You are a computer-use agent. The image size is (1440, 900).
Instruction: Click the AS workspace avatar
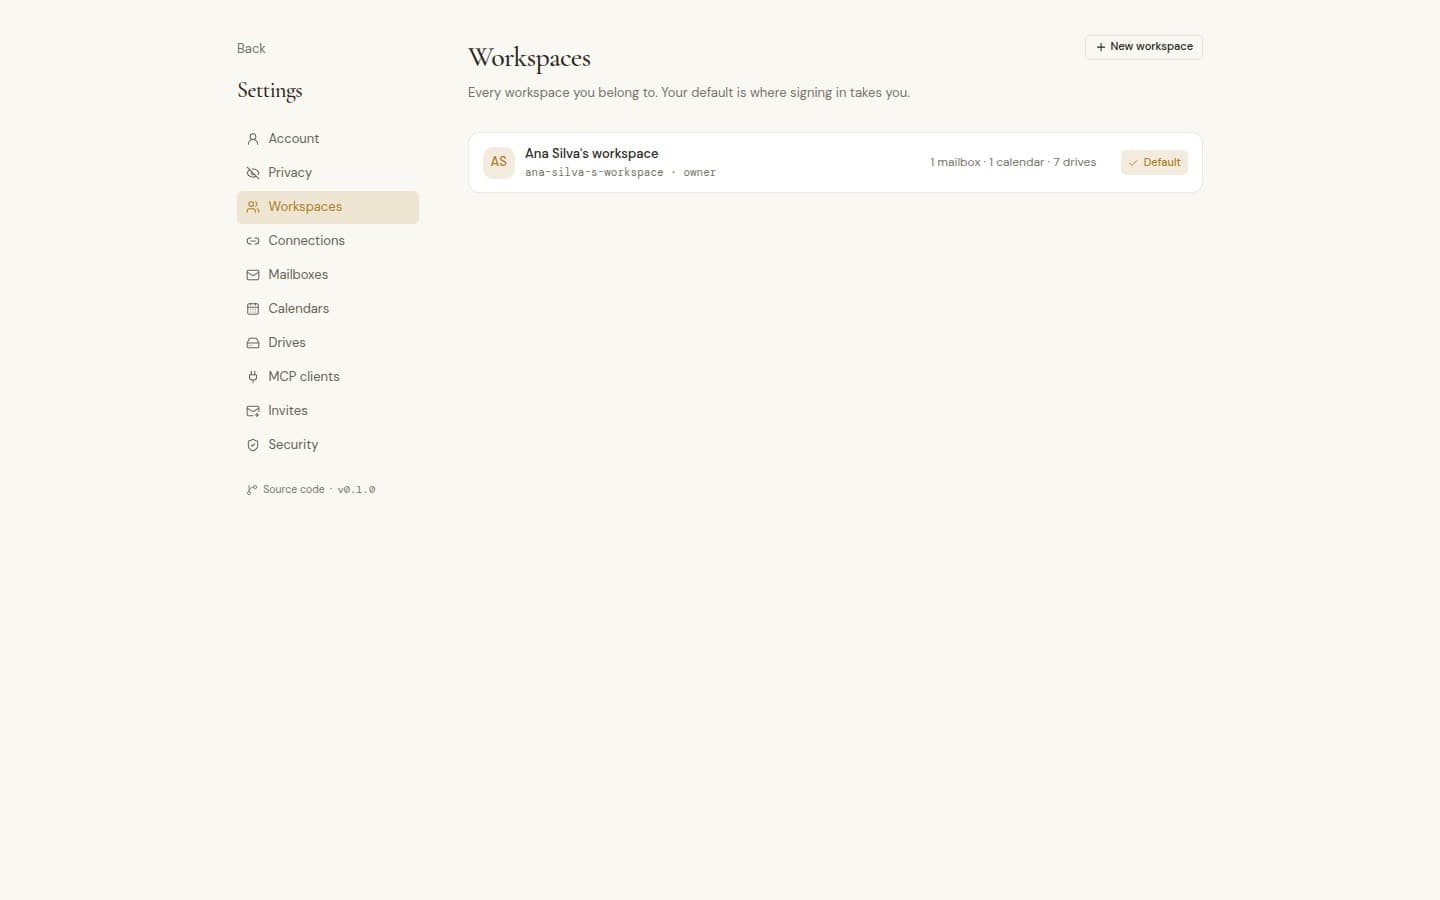[x=499, y=162]
